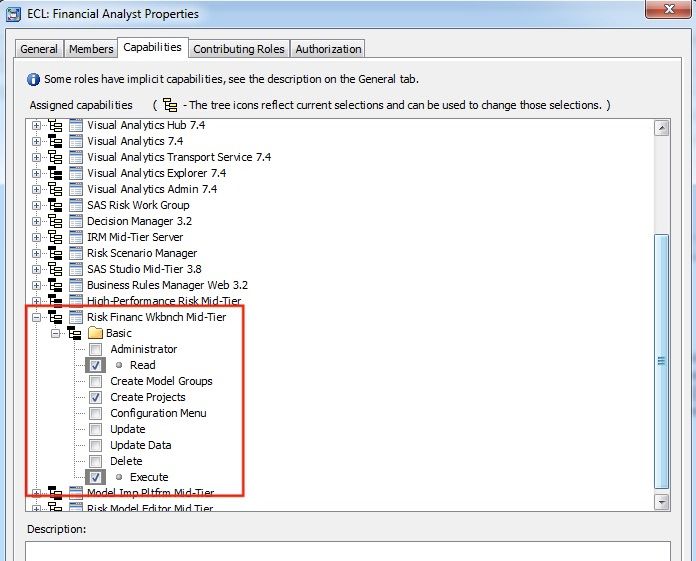Click tree selection icon for IRM Mid-Tier Server
The image size is (696, 561).
tap(55, 237)
